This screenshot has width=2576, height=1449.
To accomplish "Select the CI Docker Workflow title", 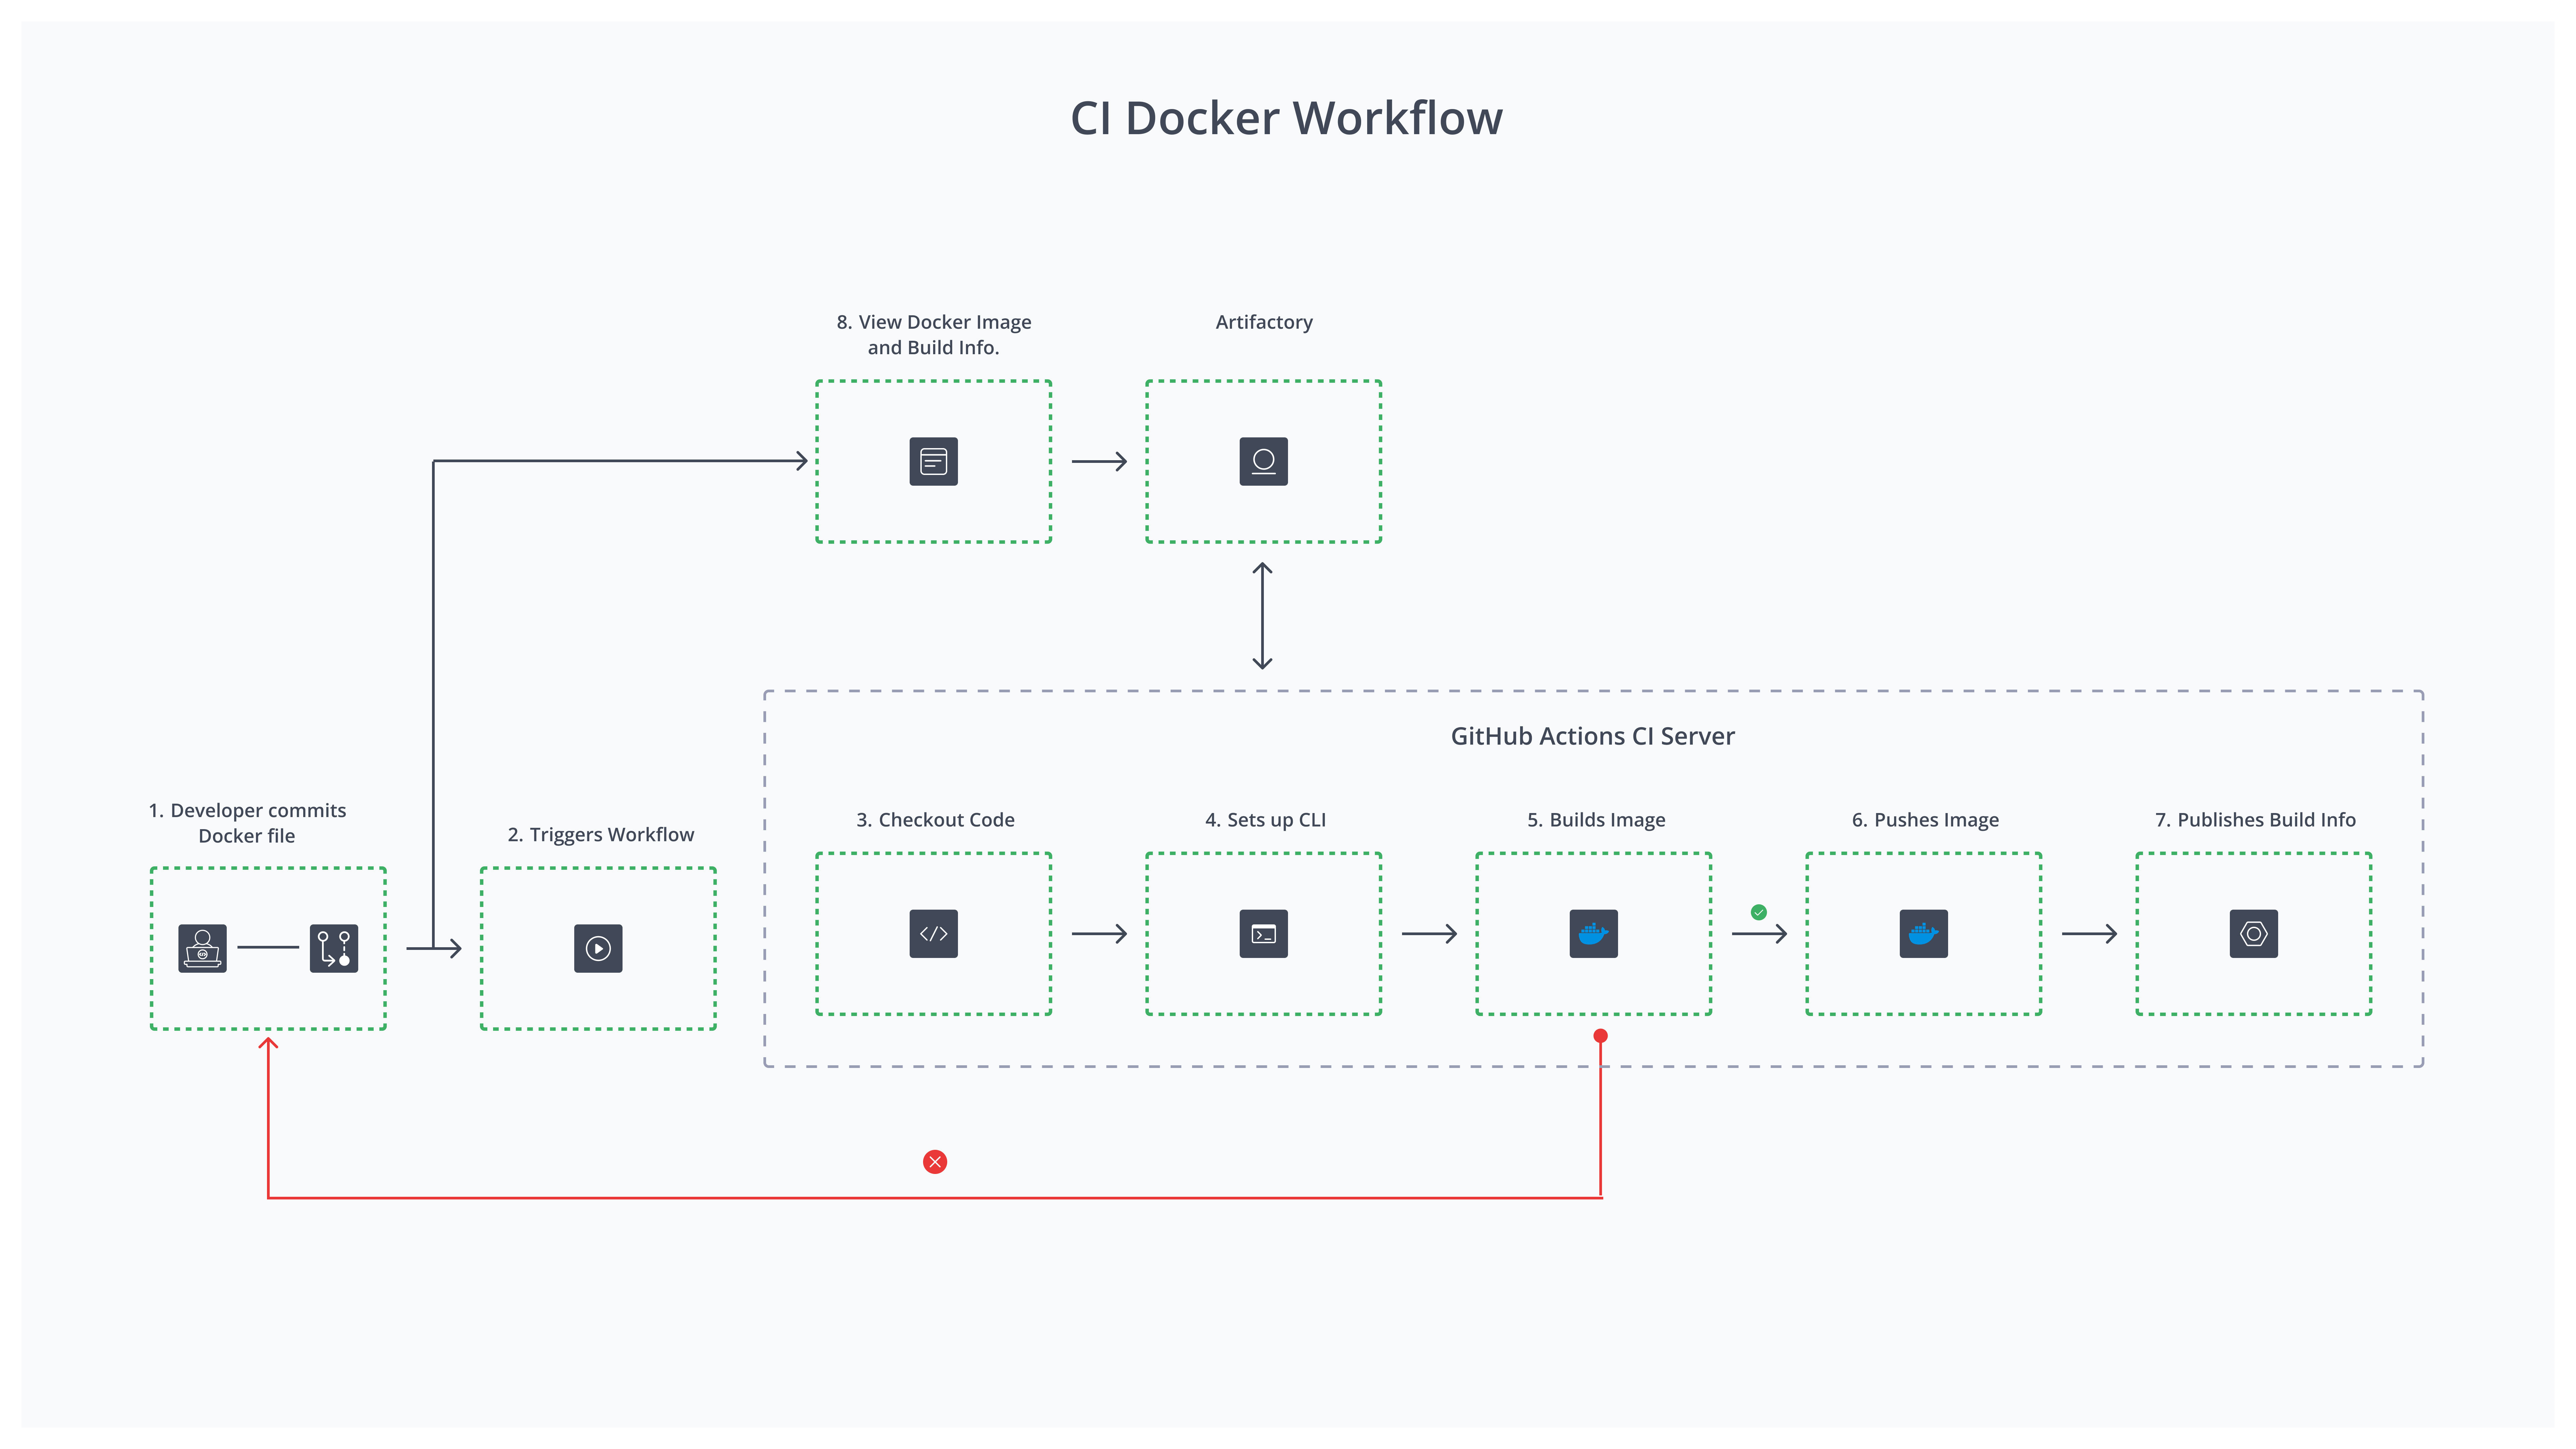I will (1287, 117).
